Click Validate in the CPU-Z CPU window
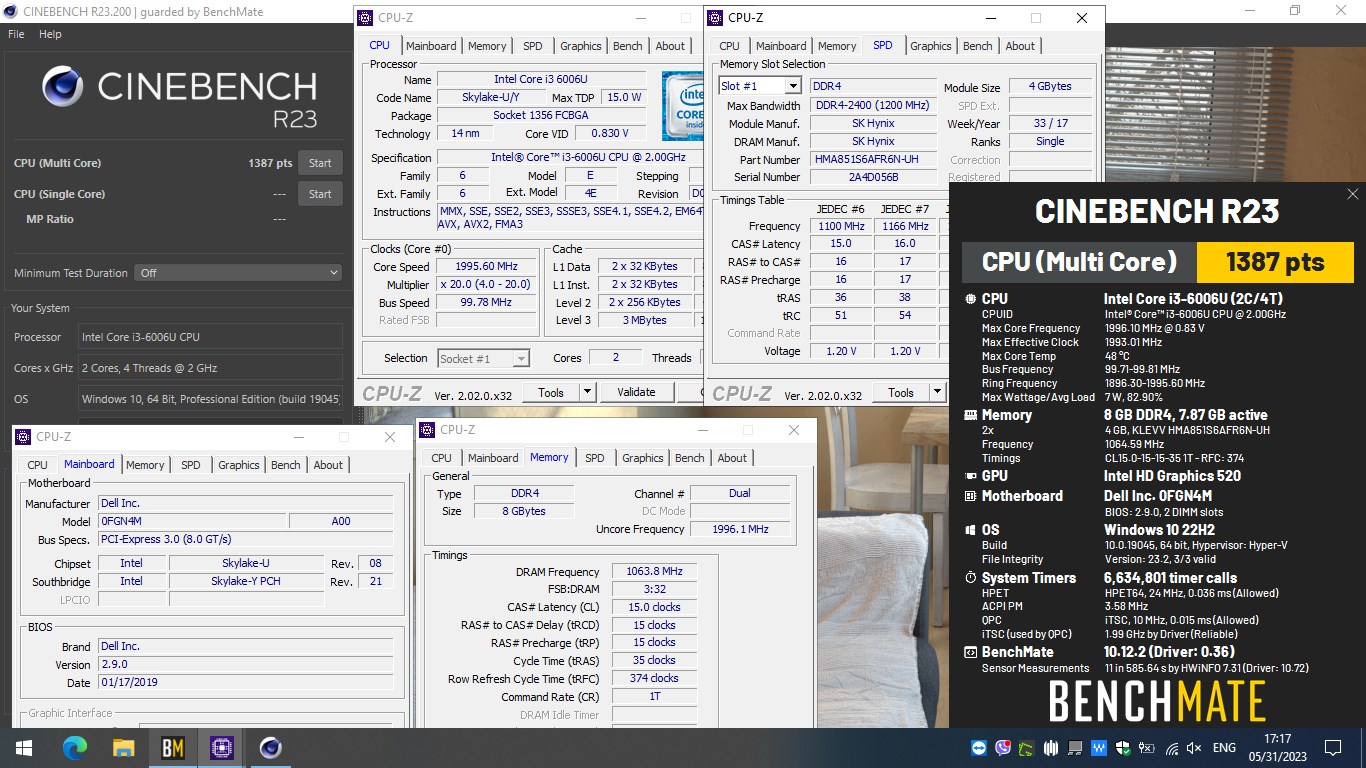 click(636, 392)
